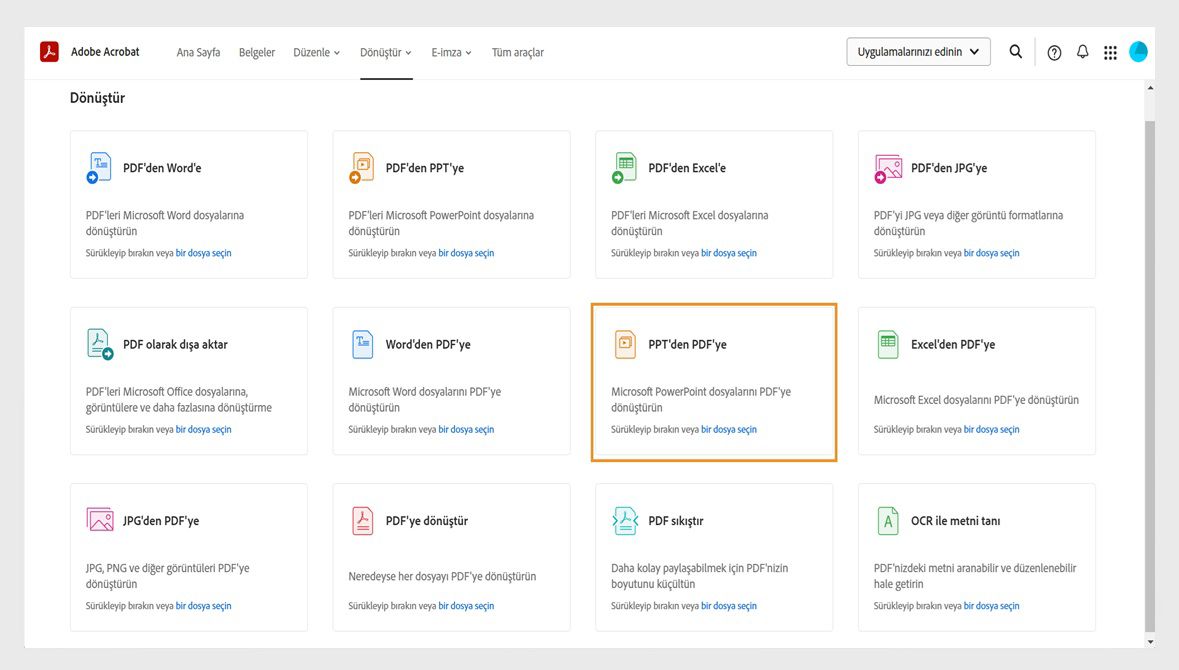Open the Uygulamalarınızı edinin dropdown

tap(918, 52)
